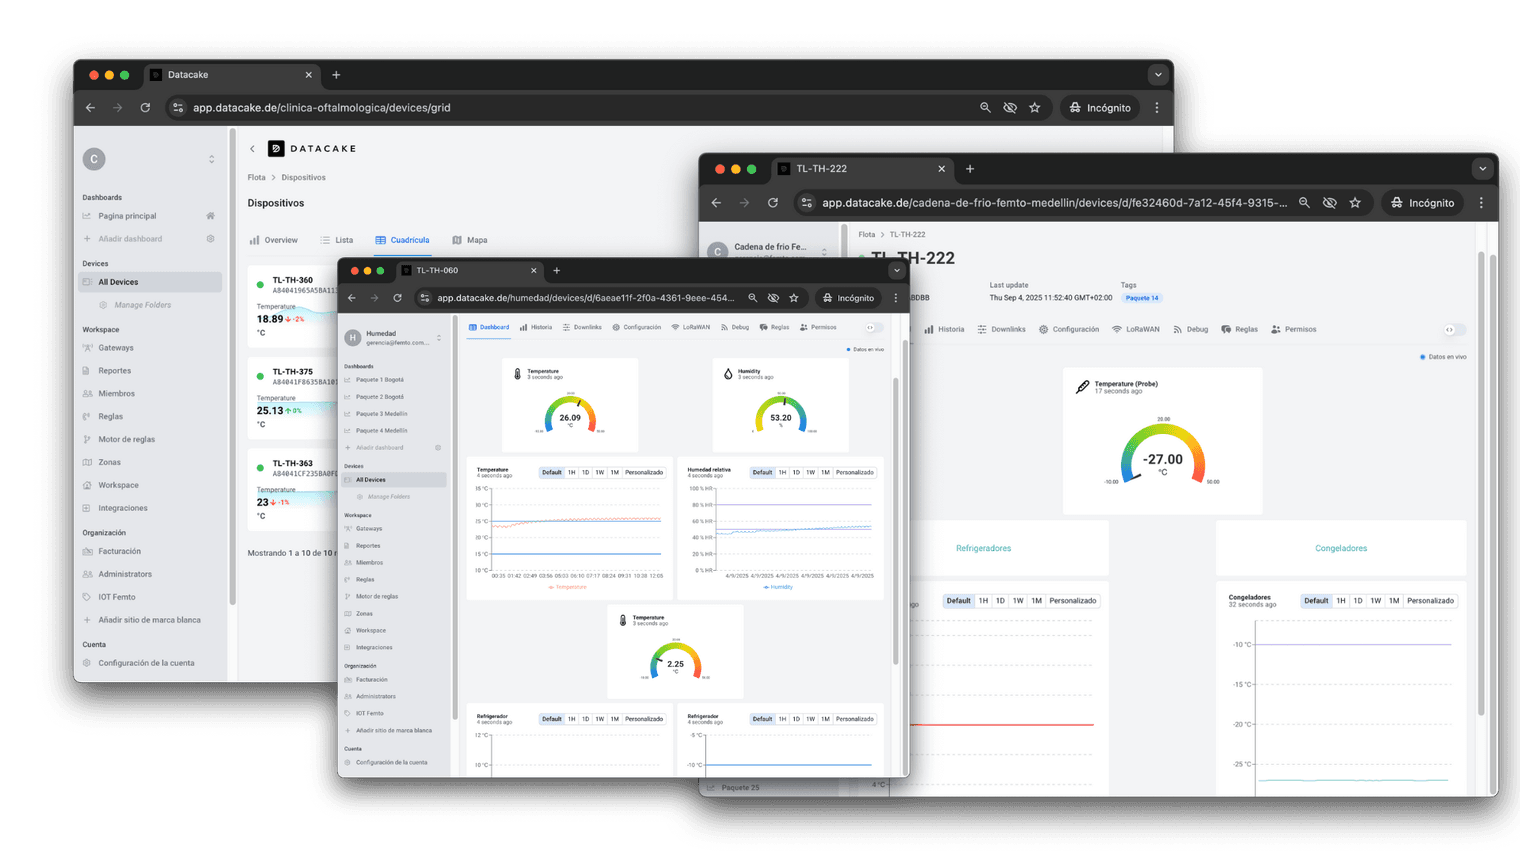This screenshot has height=855, width=1520.
Task: Switch to the Lista tab under Dispositivos
Action: click(337, 240)
